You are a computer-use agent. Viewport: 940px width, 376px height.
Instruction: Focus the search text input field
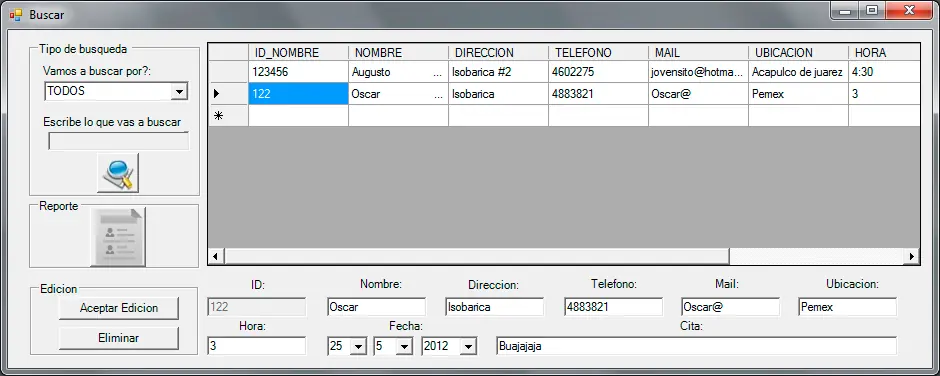pos(118,141)
